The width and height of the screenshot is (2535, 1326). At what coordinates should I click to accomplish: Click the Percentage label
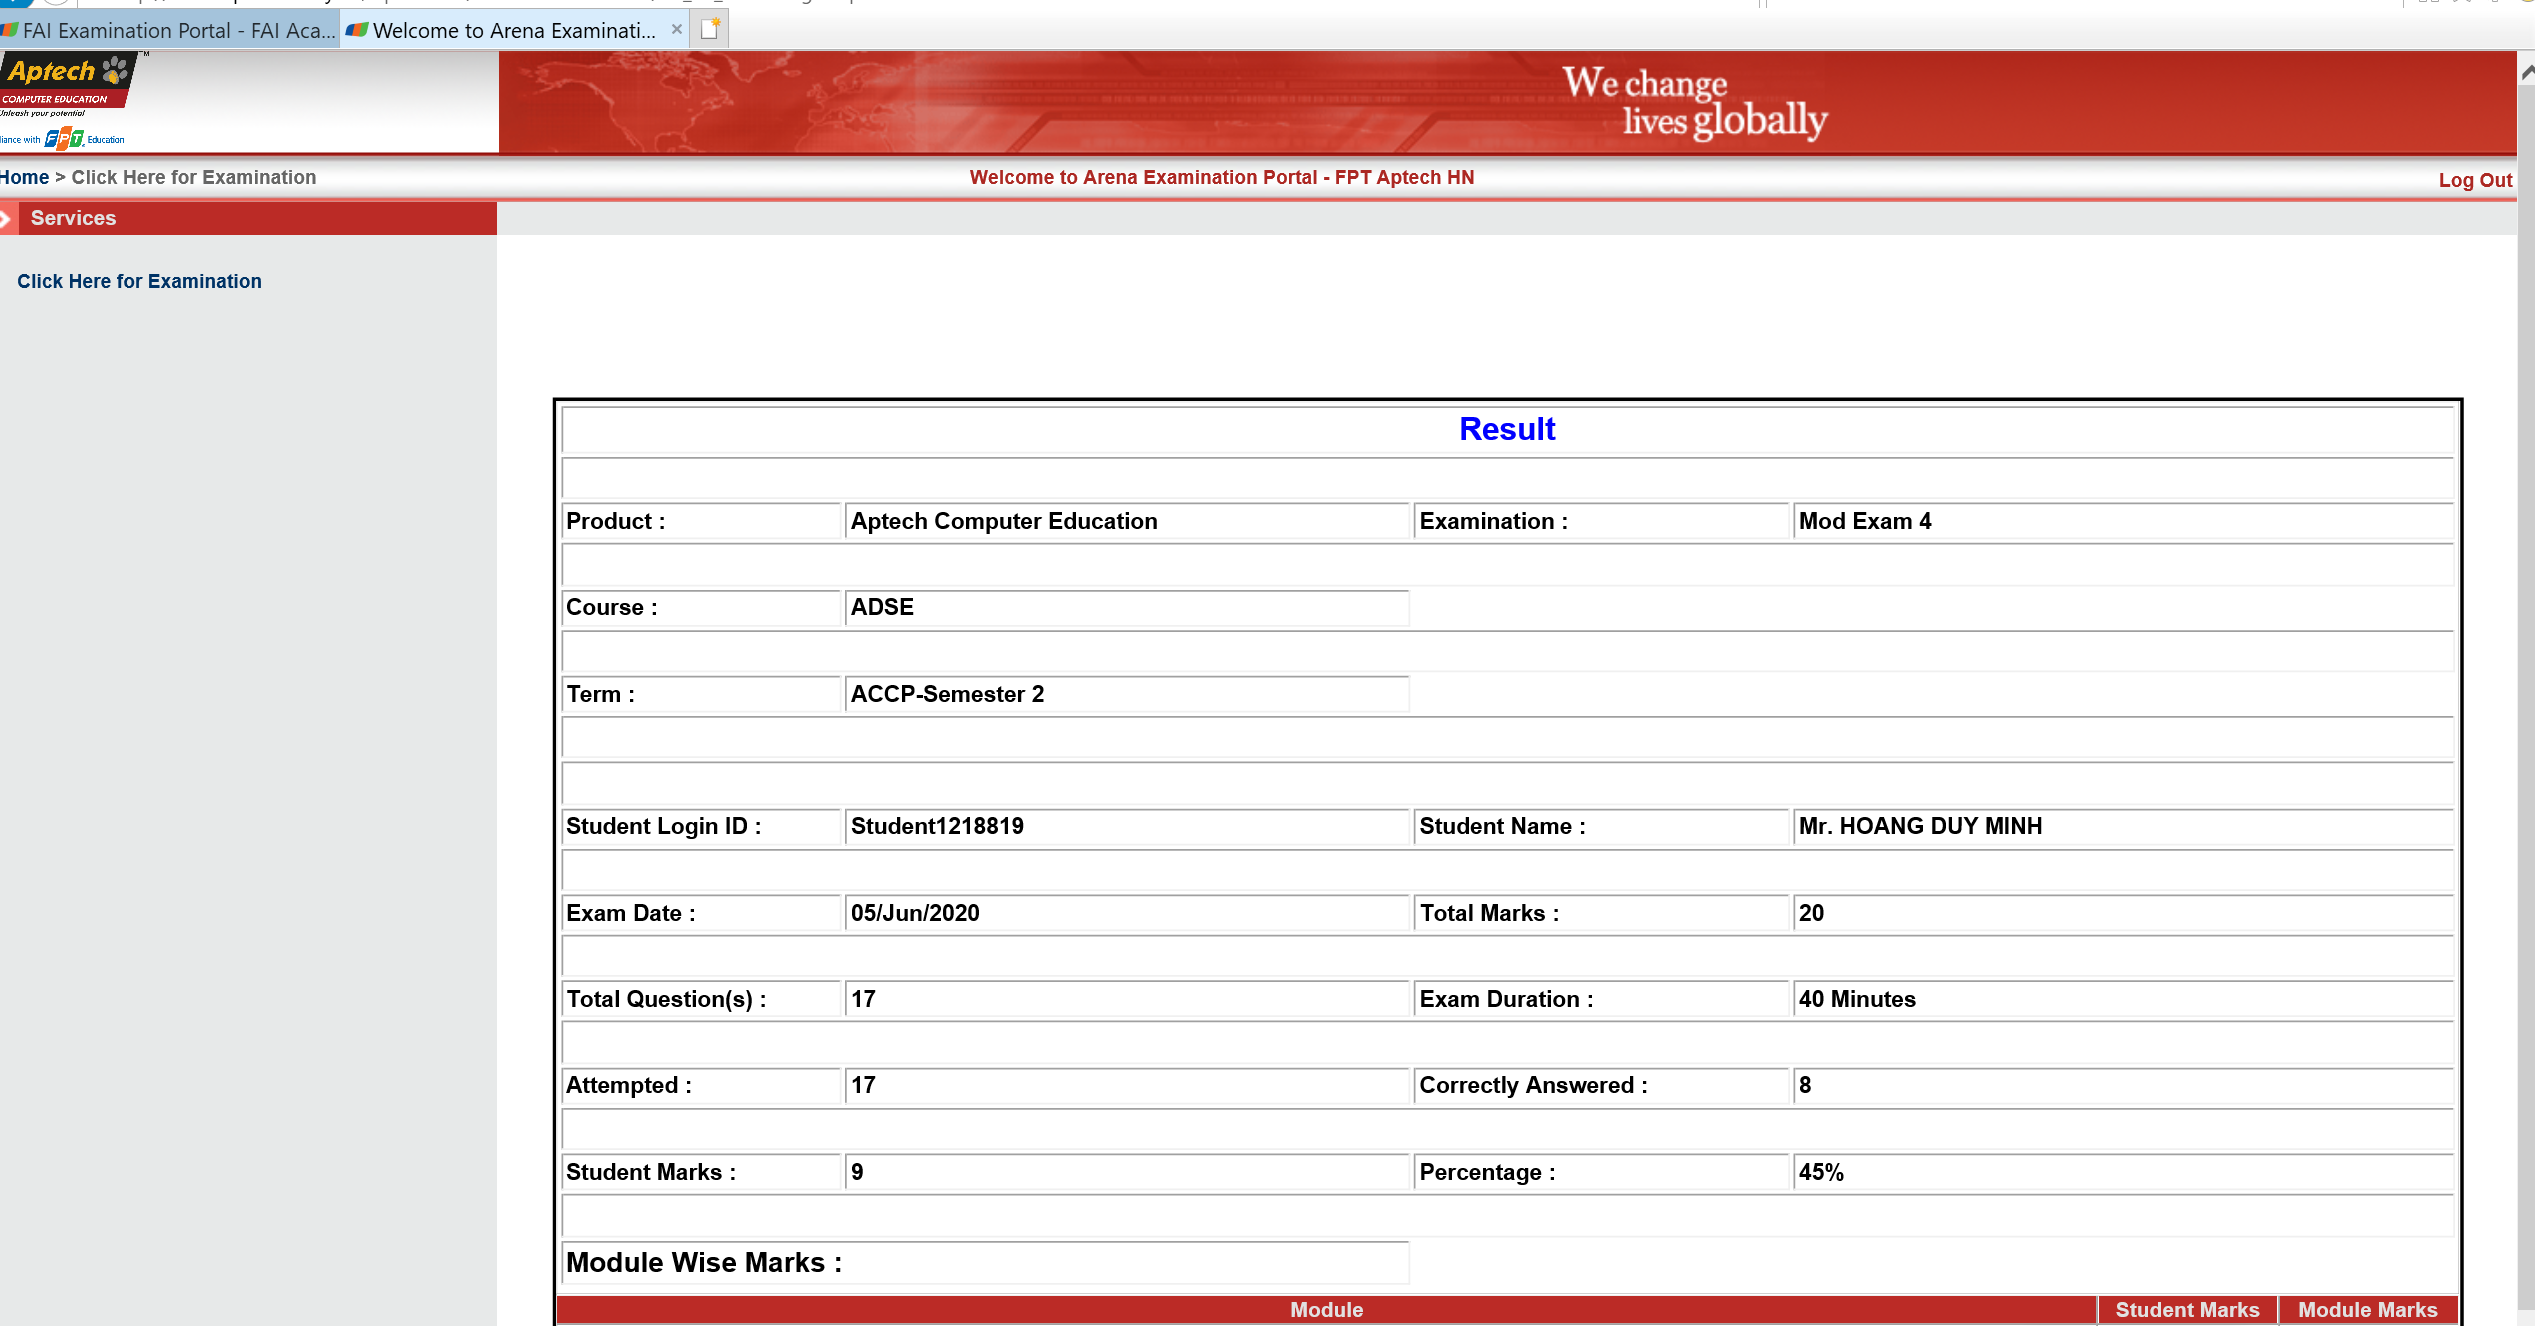point(1487,1172)
